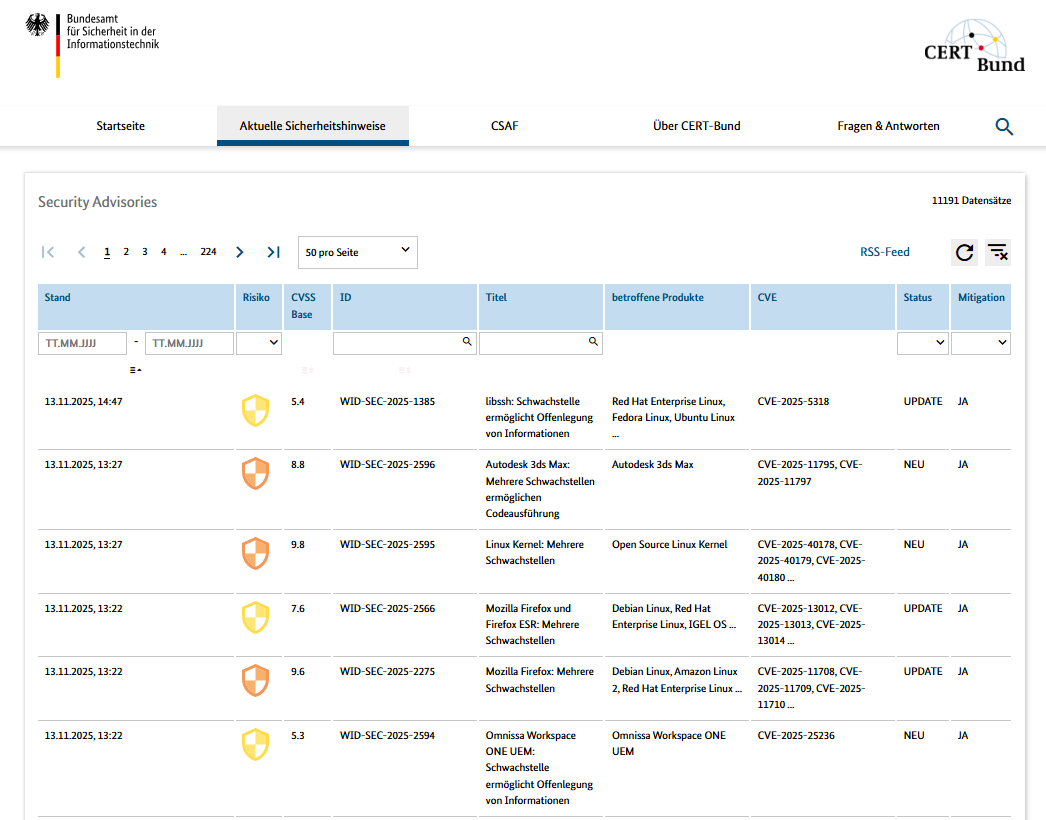The image size is (1046, 820).
Task: Go to page 3 of results
Action: [x=145, y=252]
